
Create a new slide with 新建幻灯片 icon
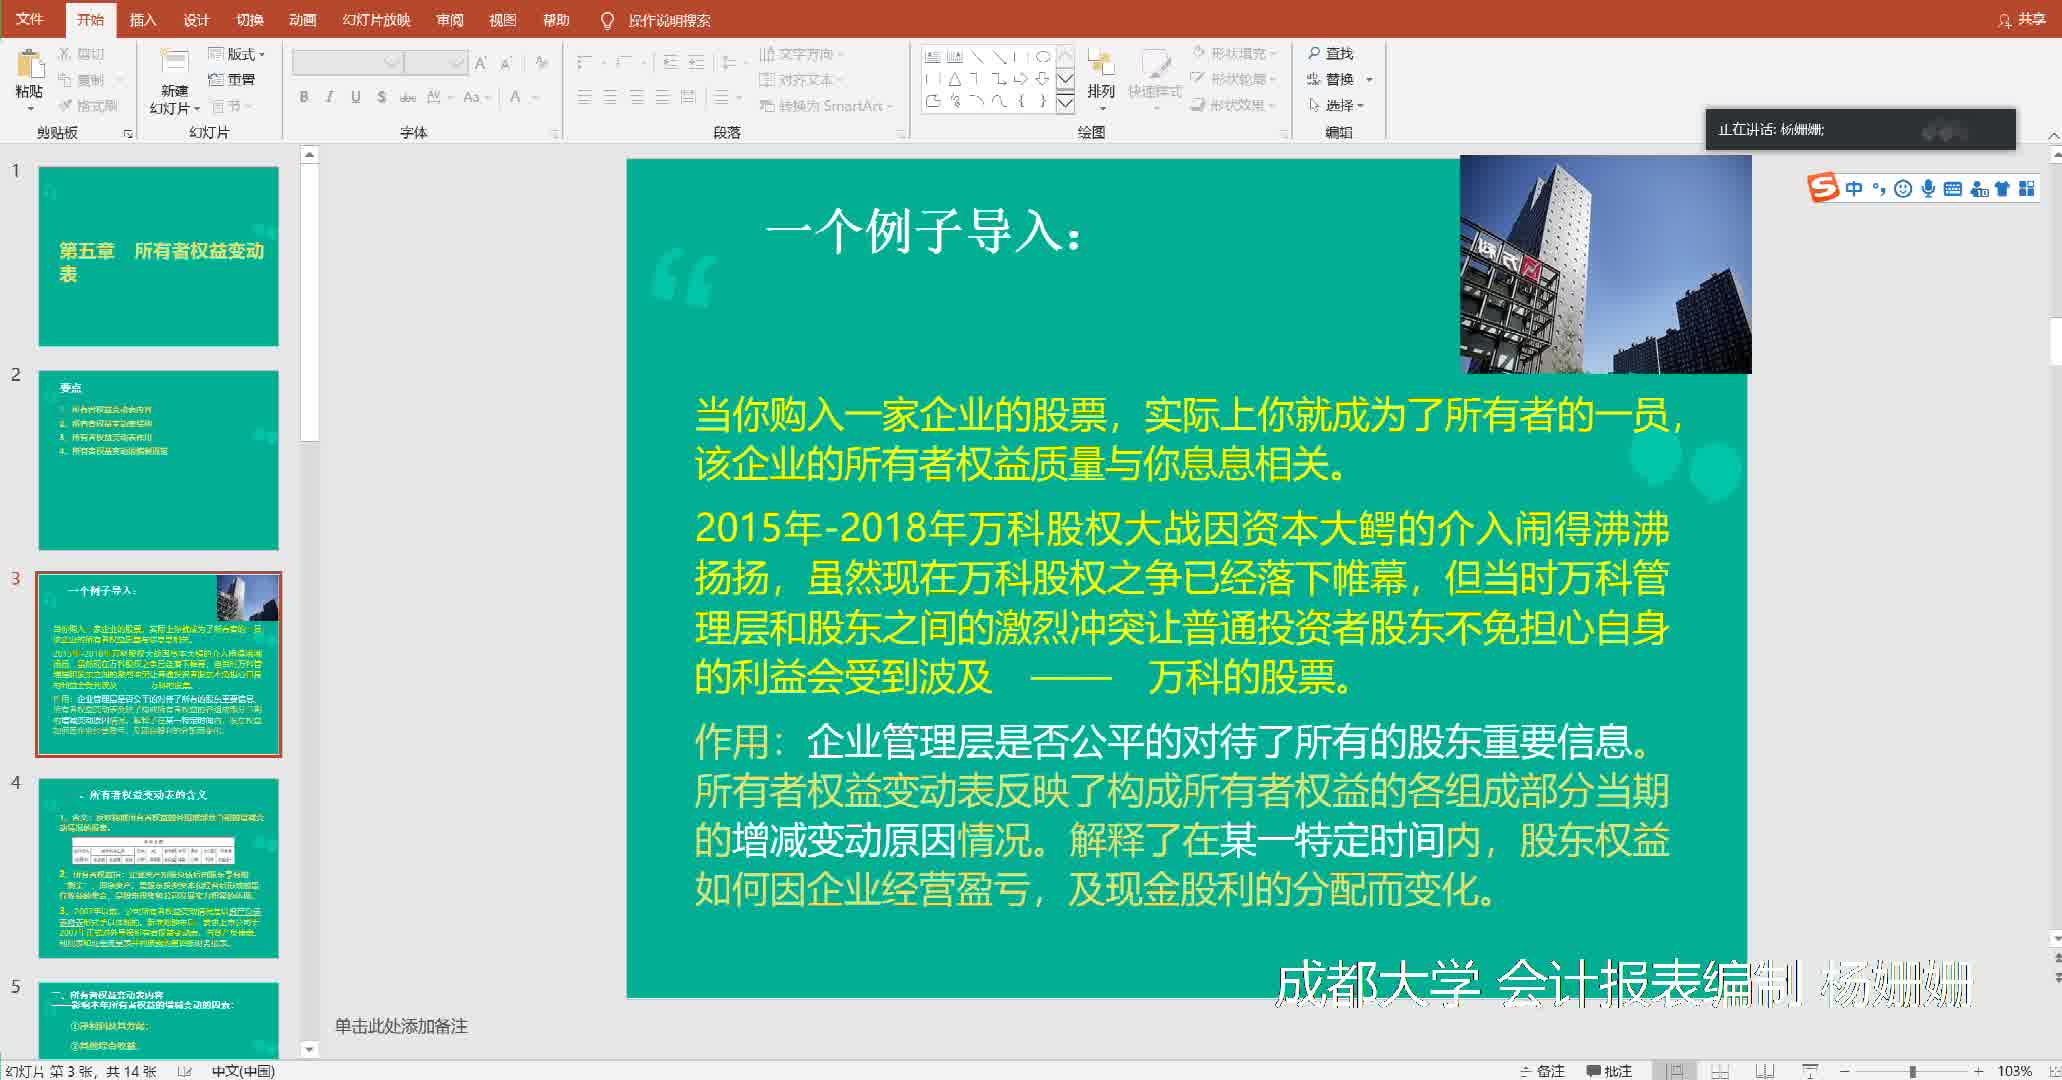tap(175, 63)
